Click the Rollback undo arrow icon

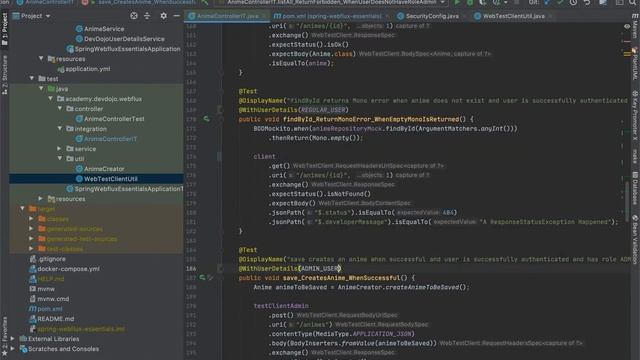587,2
